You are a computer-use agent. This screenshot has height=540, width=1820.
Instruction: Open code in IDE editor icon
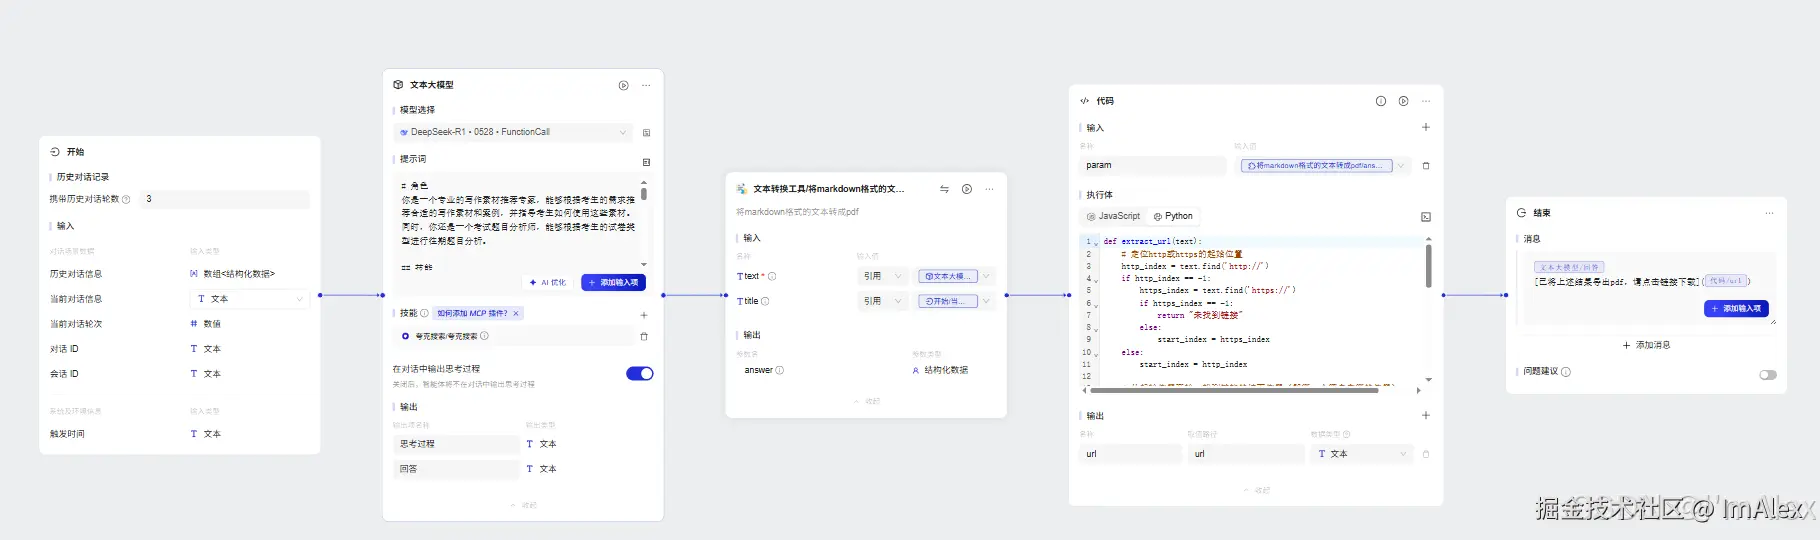[1426, 217]
